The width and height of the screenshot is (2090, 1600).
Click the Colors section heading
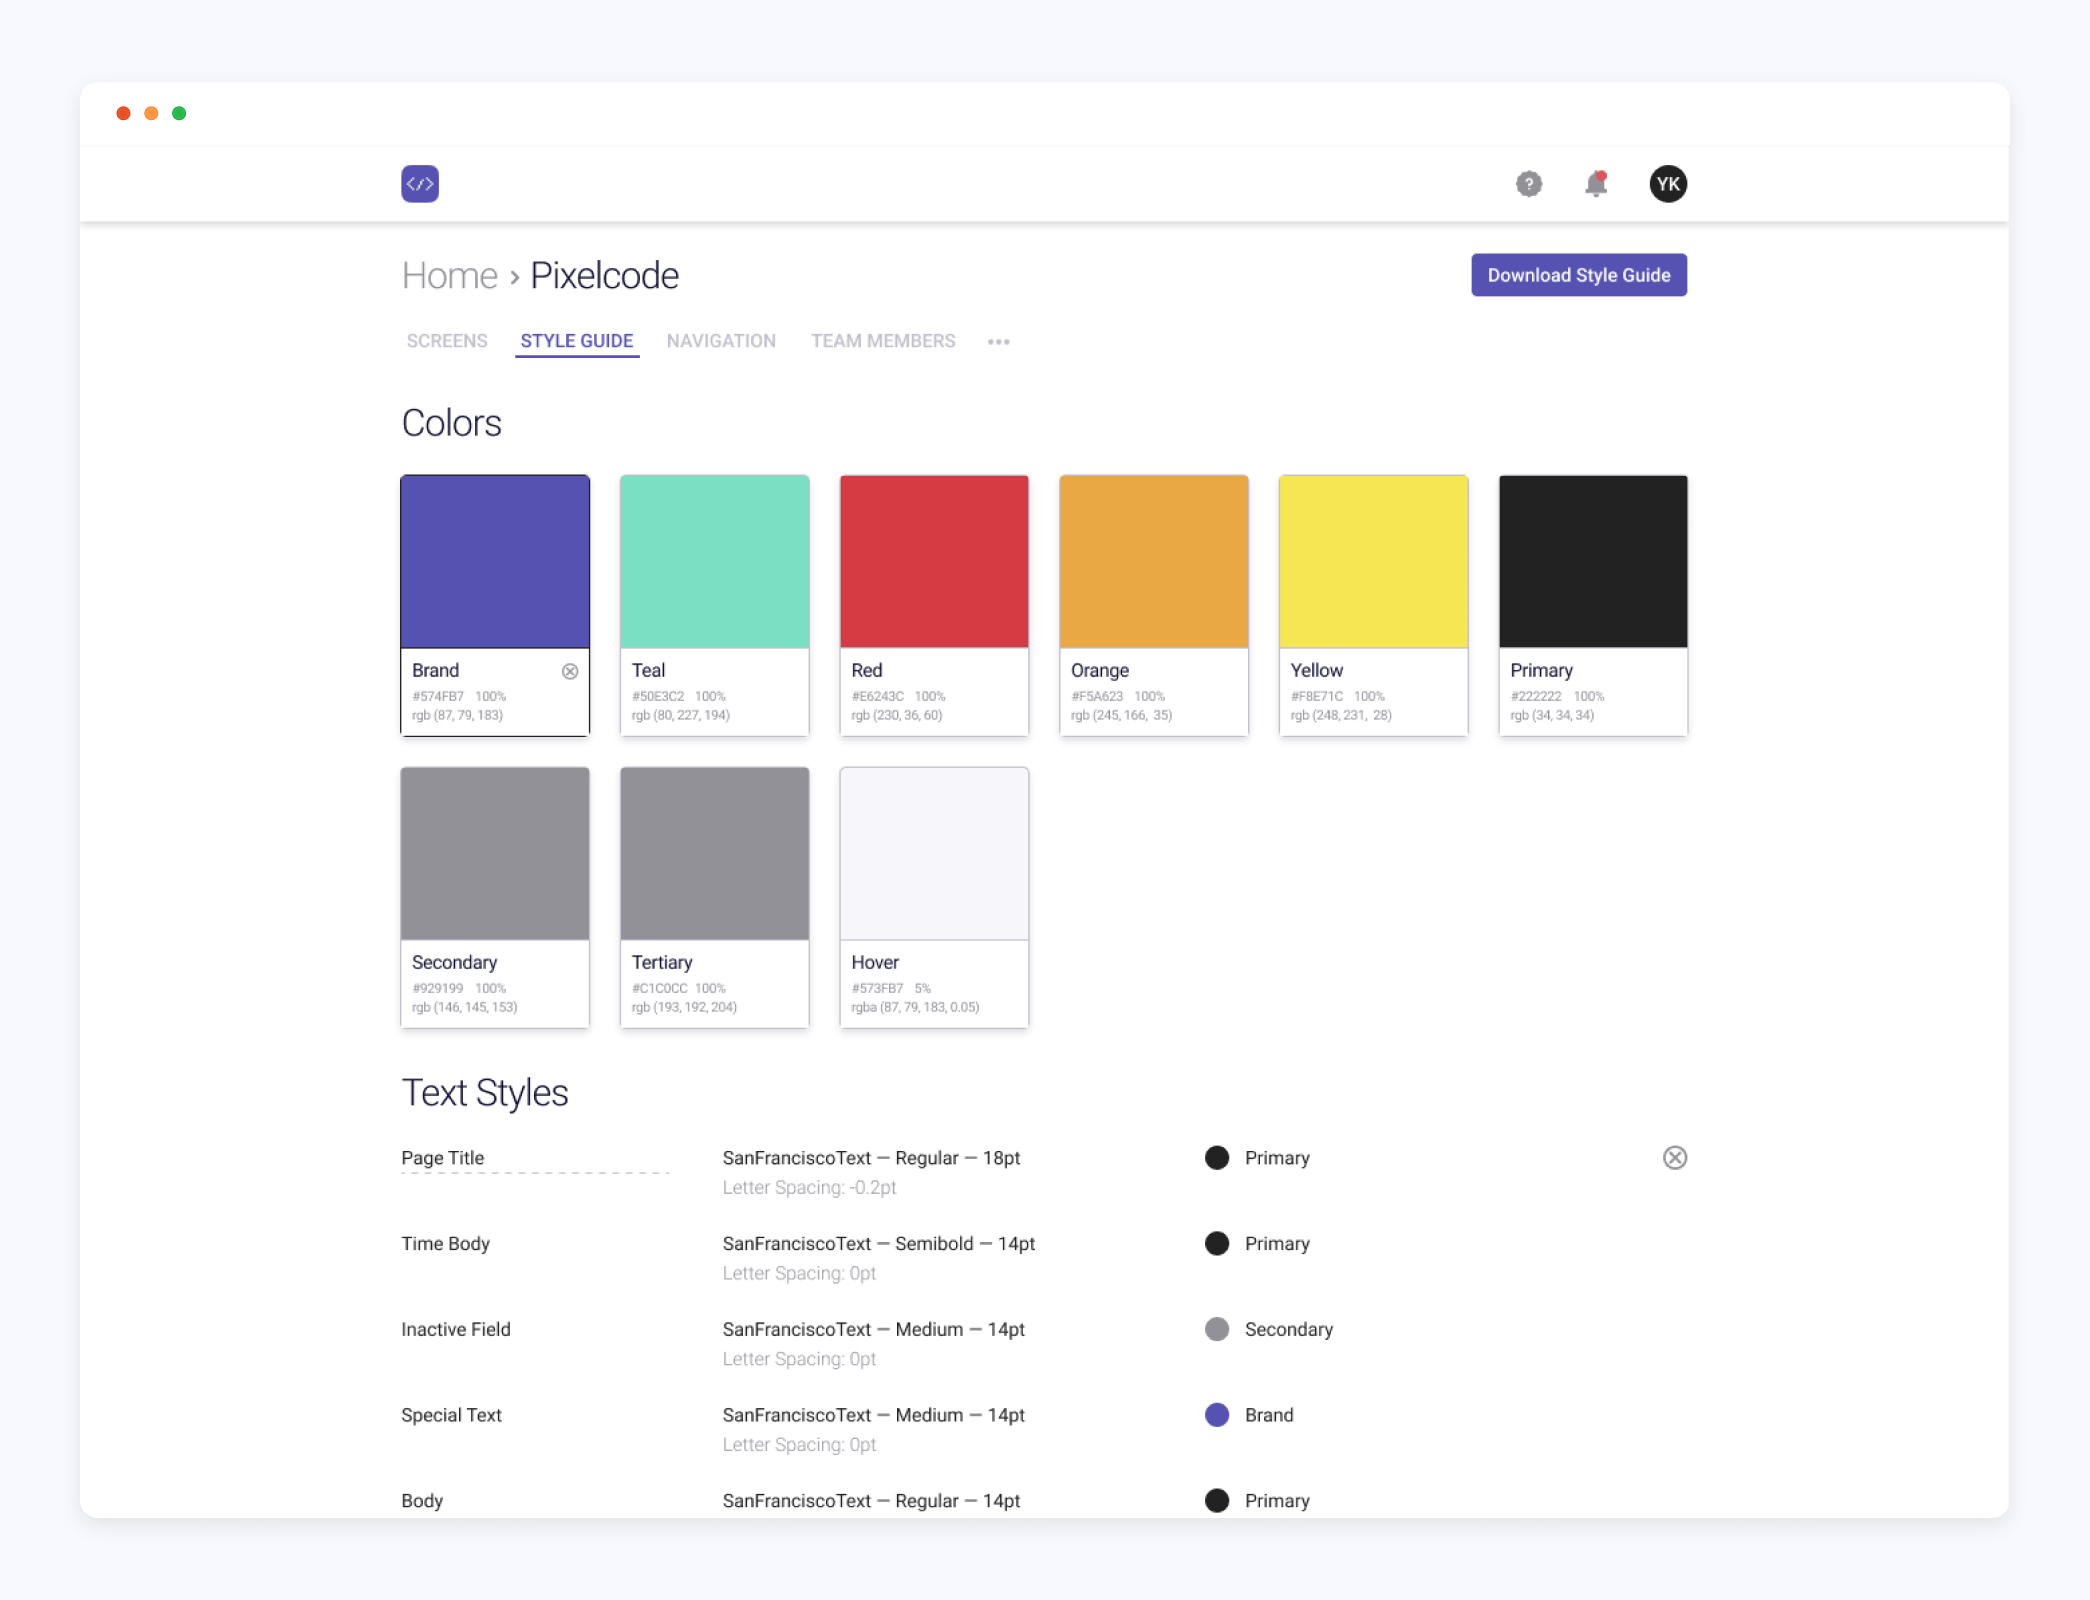(x=451, y=423)
